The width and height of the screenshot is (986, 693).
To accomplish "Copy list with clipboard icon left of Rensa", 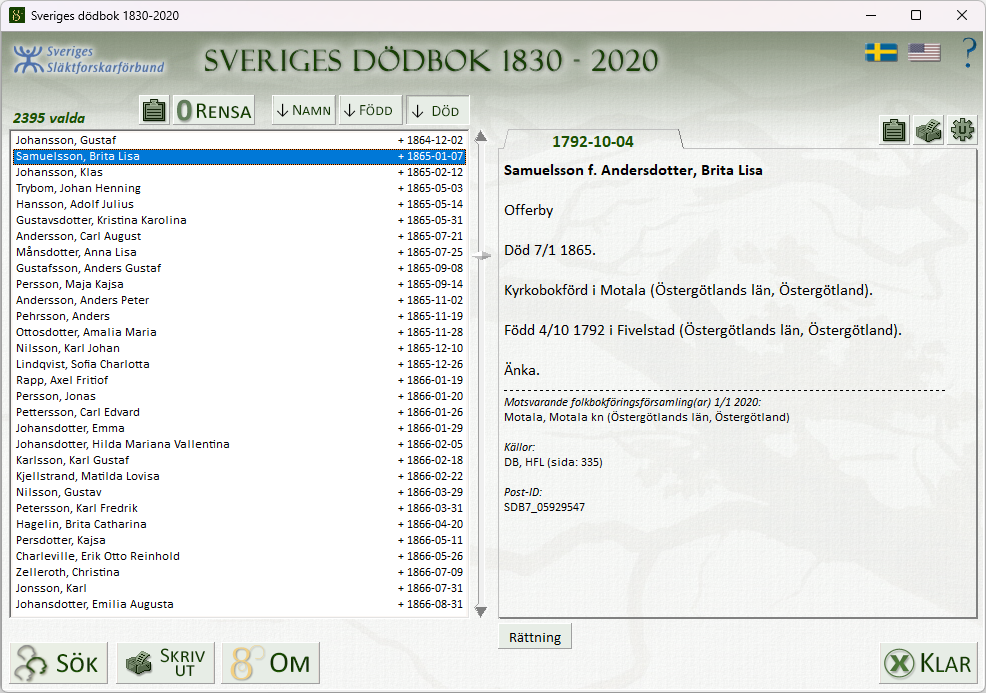I will tap(154, 111).
